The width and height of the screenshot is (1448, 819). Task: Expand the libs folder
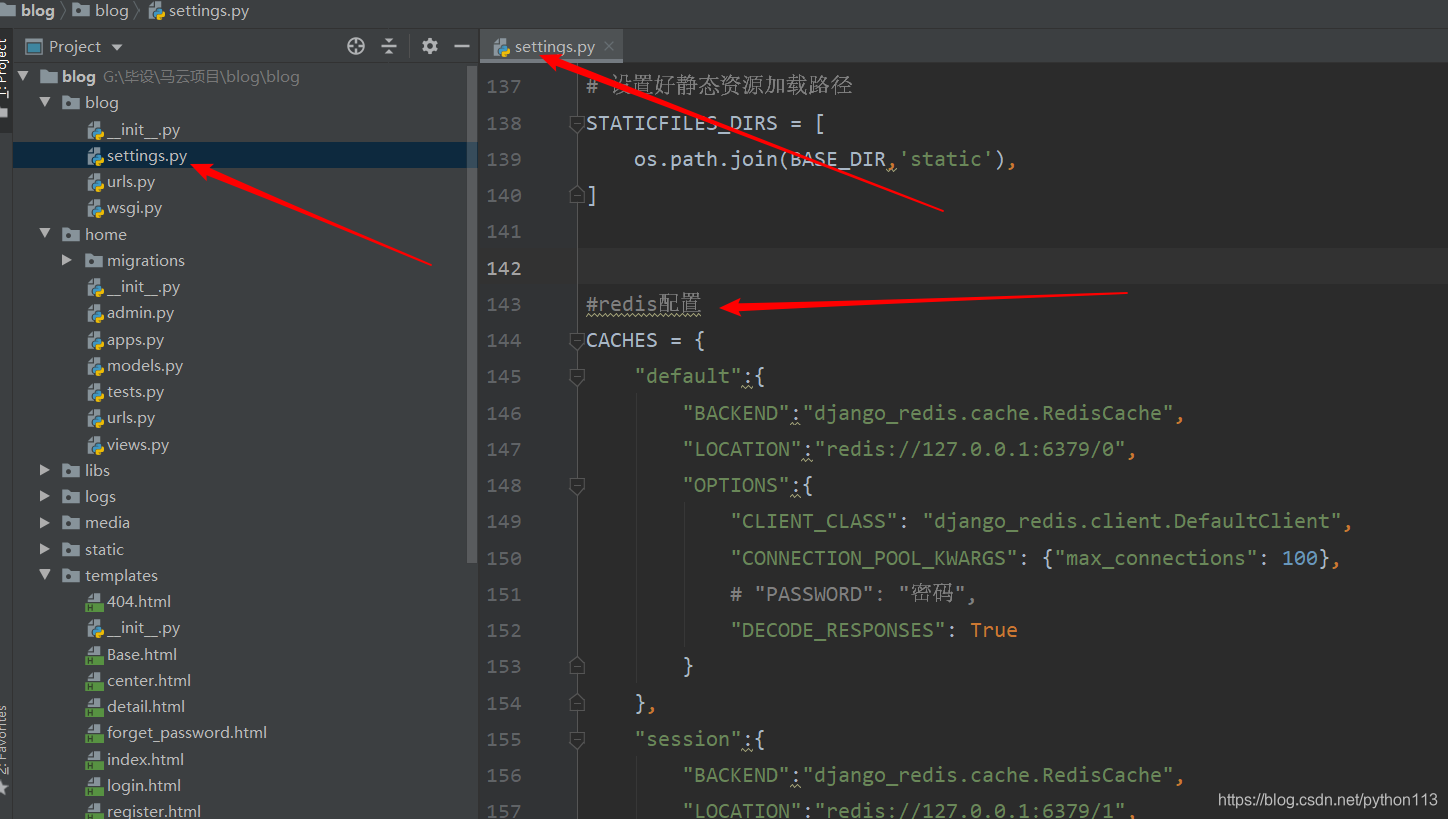tap(44, 470)
